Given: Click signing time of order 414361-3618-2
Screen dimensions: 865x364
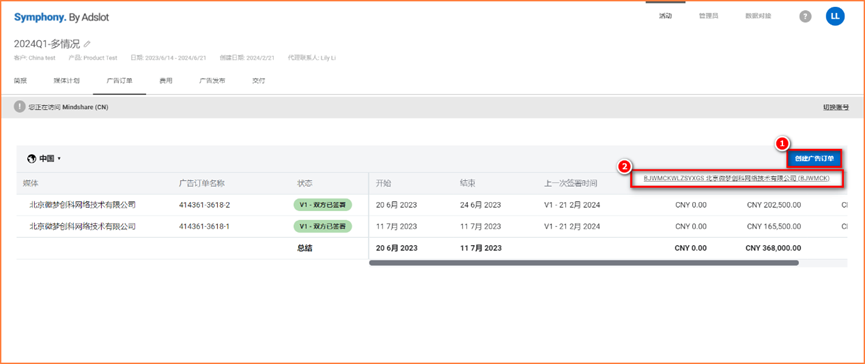Looking at the screenshot, I should pyautogui.click(x=572, y=205).
